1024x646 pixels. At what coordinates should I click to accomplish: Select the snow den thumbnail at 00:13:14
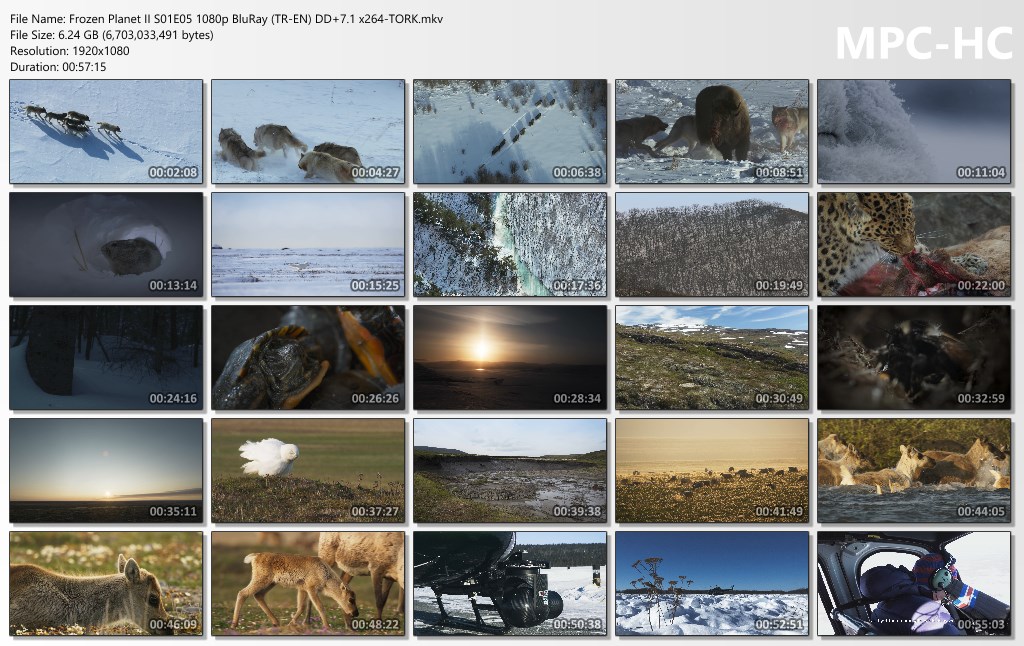106,244
